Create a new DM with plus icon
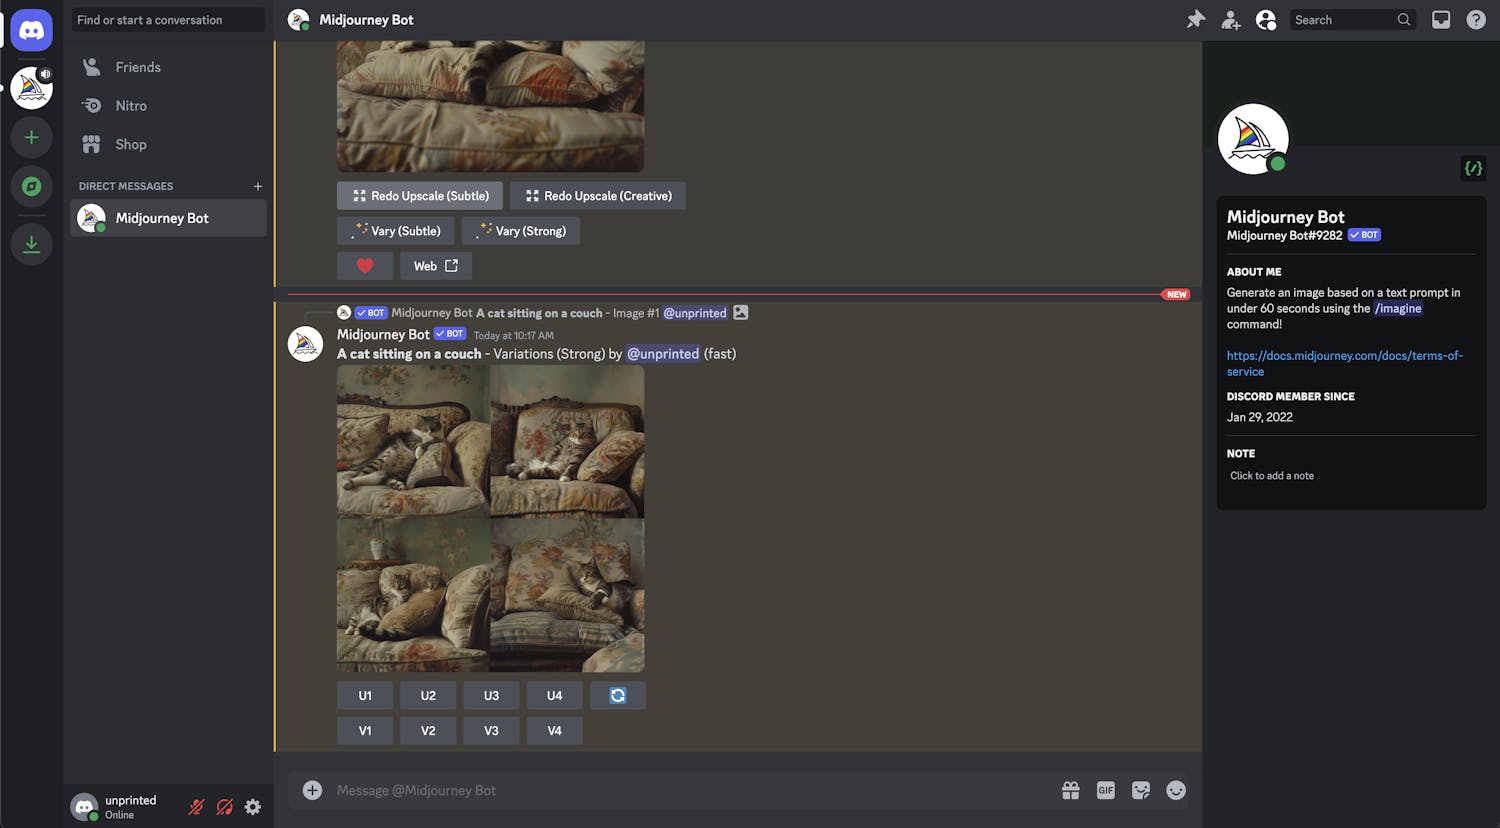The image size is (1500, 828). point(258,186)
